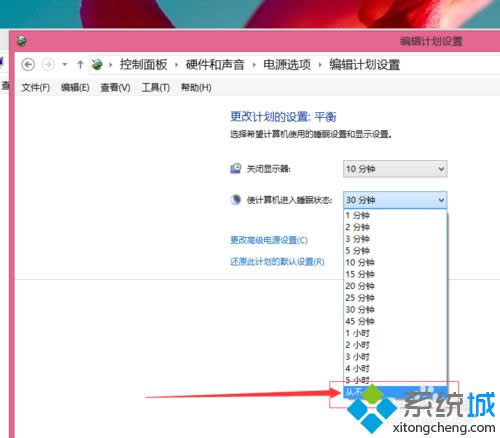This screenshot has height=438, width=500.
Task: Click the monitor icon beside 关闭显示器
Action: tap(236, 168)
